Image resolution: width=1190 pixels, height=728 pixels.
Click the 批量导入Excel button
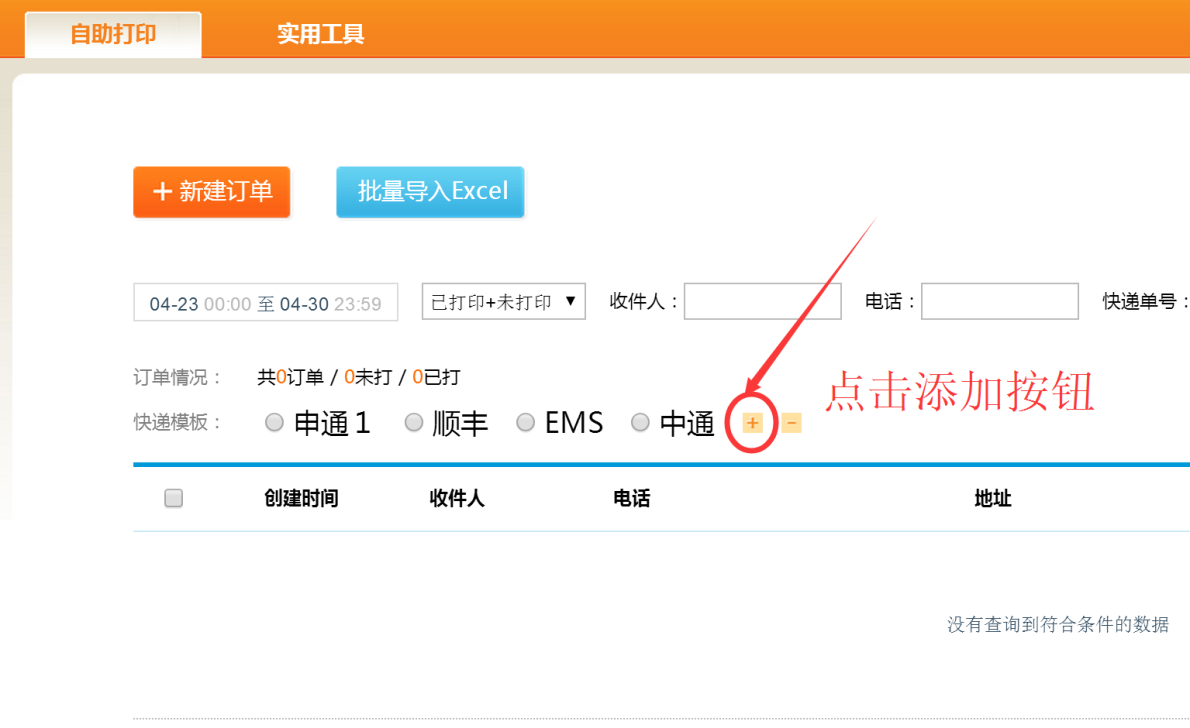click(430, 190)
